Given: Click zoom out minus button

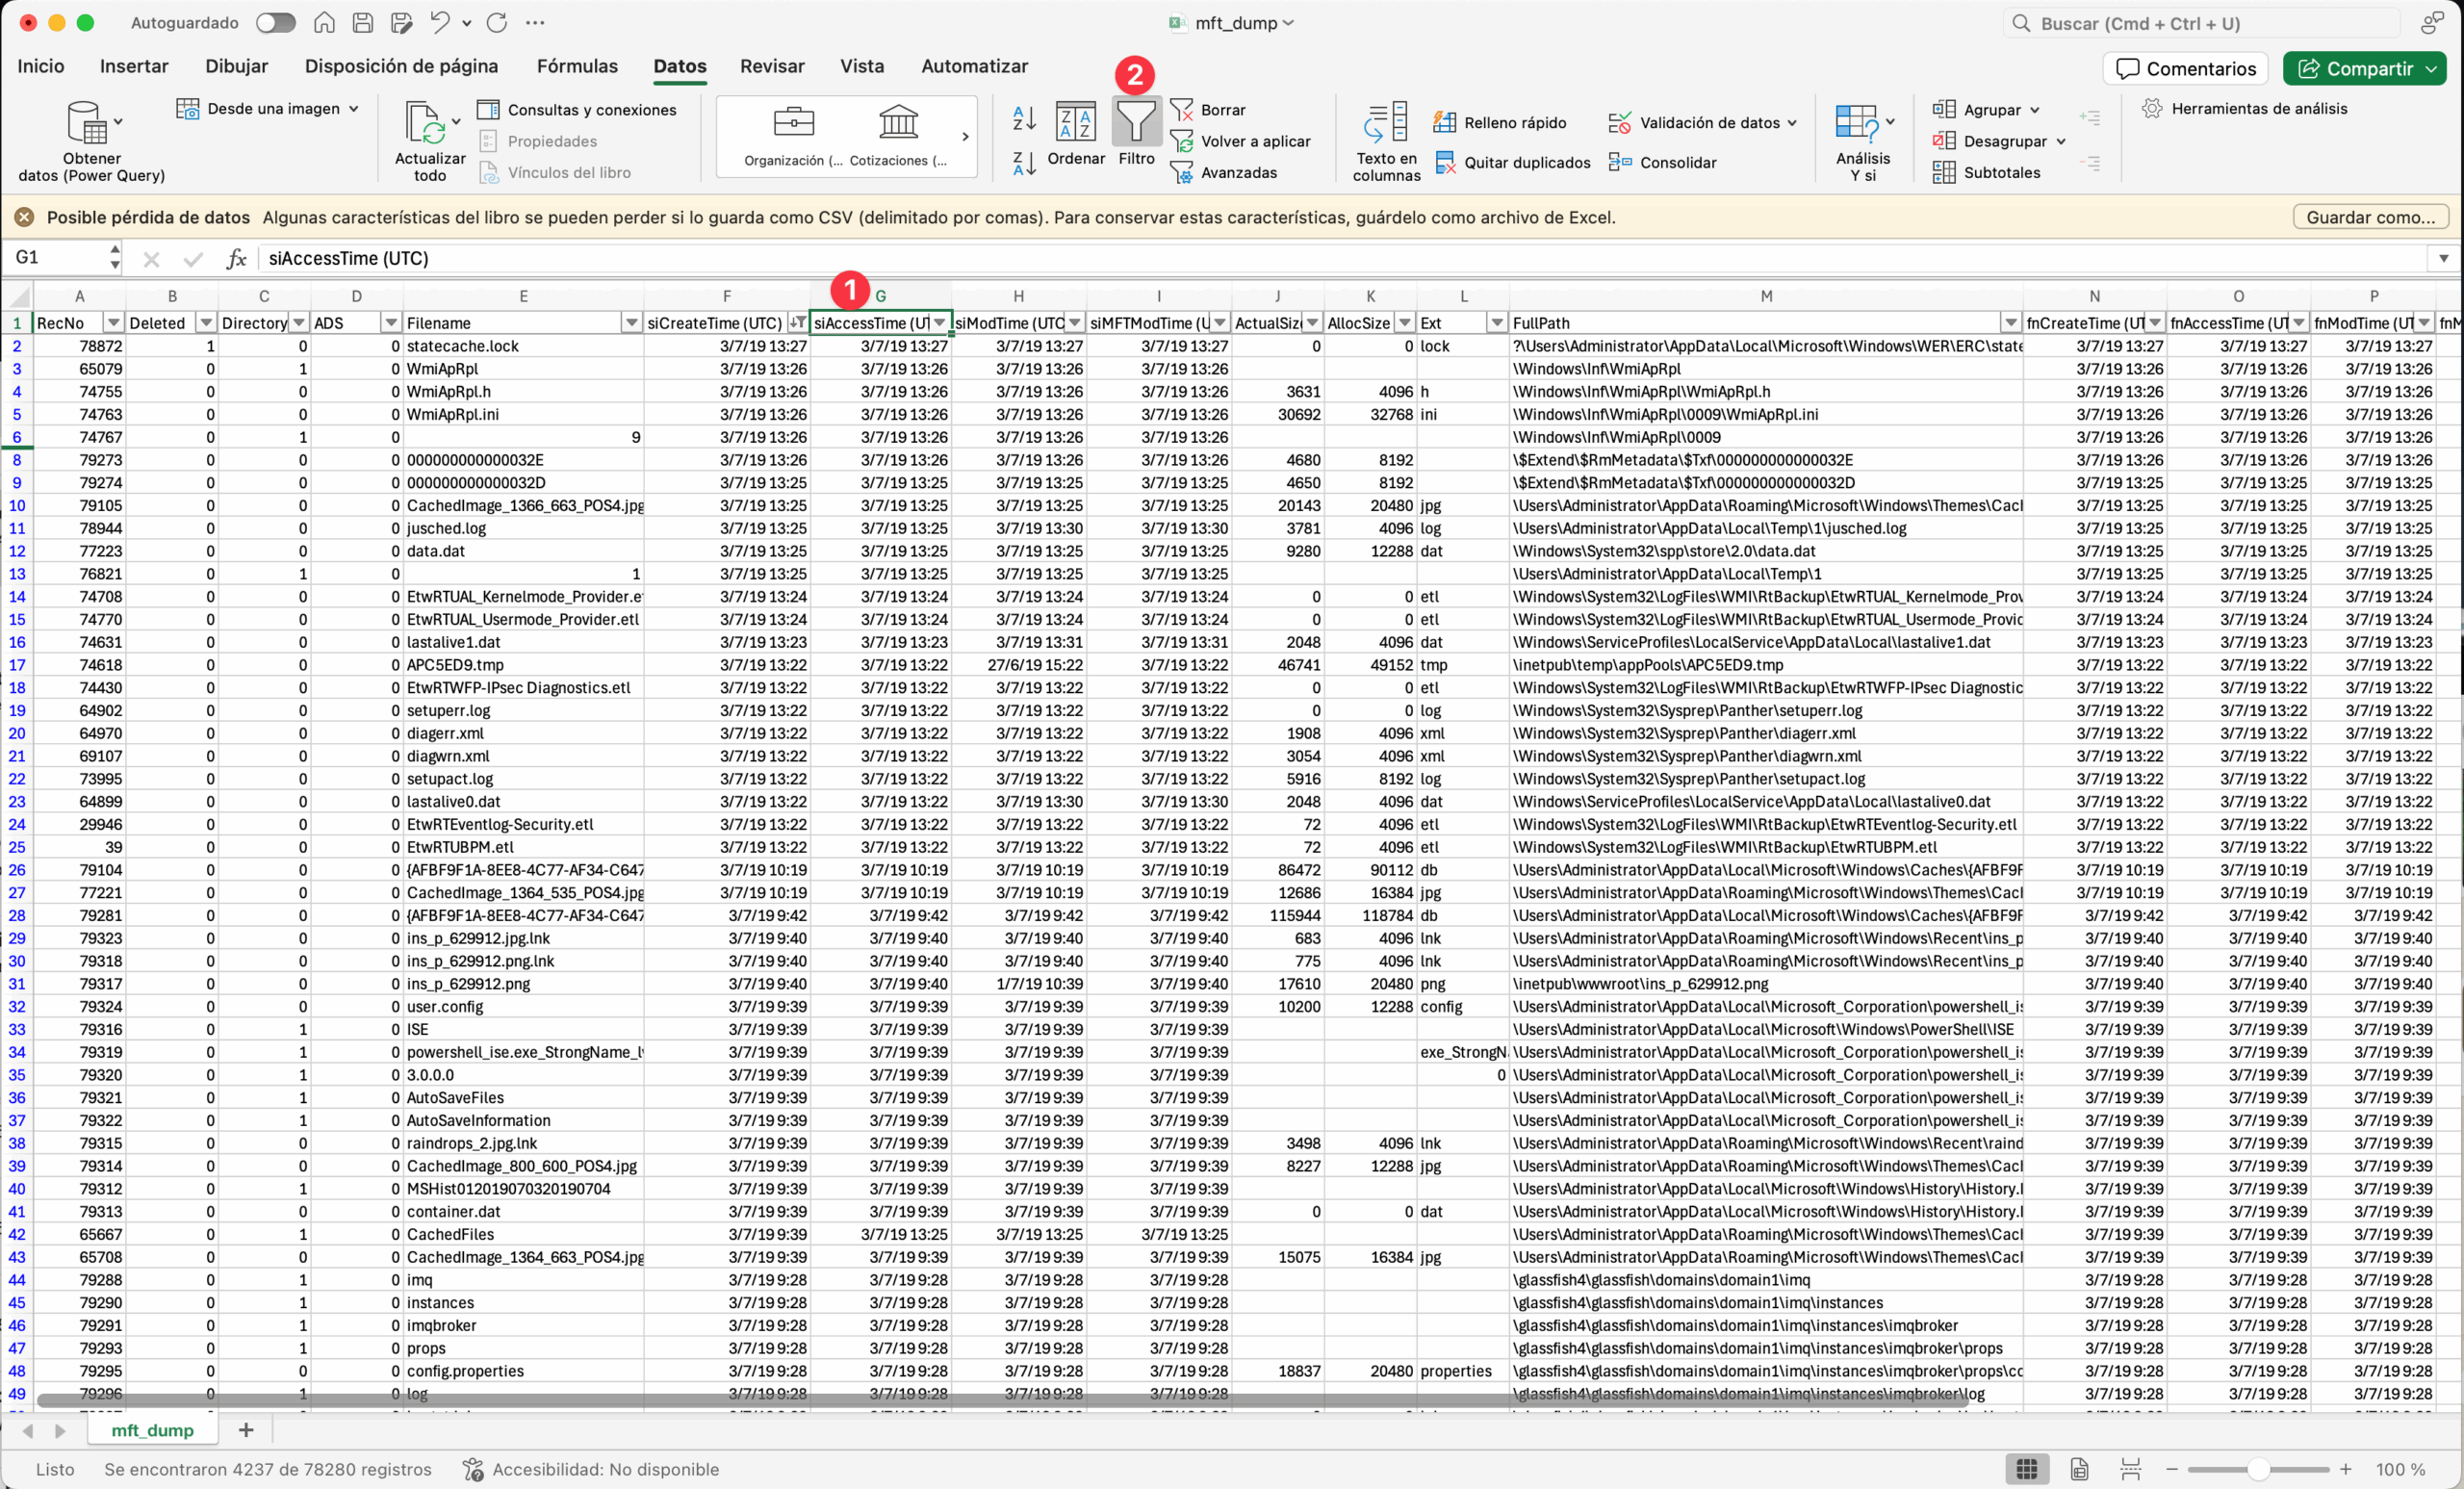Looking at the screenshot, I should coord(2172,1469).
